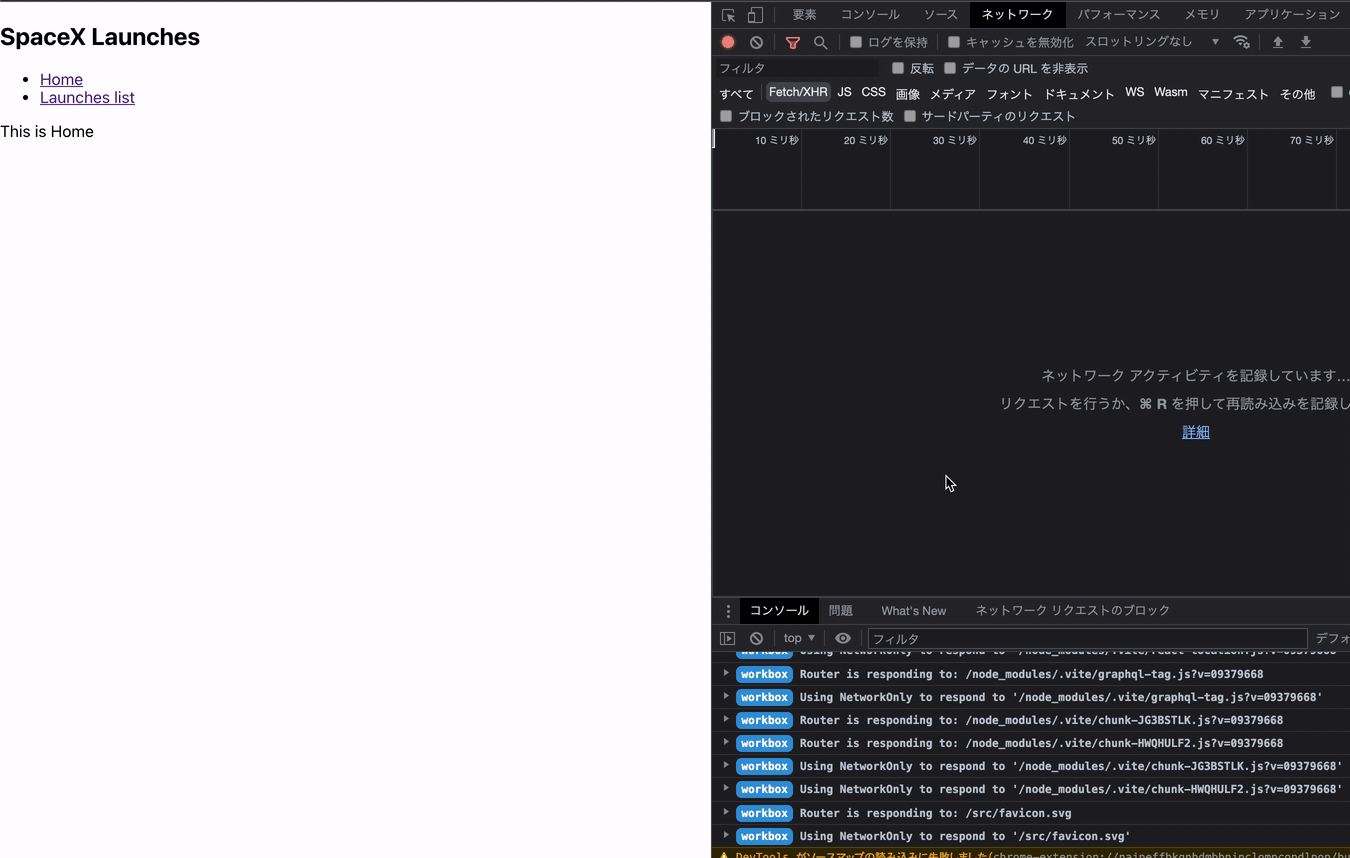Image resolution: width=1350 pixels, height=858 pixels.
Task: Expand the graphql-tag.js Router is responding entry
Action: pyautogui.click(x=726, y=673)
